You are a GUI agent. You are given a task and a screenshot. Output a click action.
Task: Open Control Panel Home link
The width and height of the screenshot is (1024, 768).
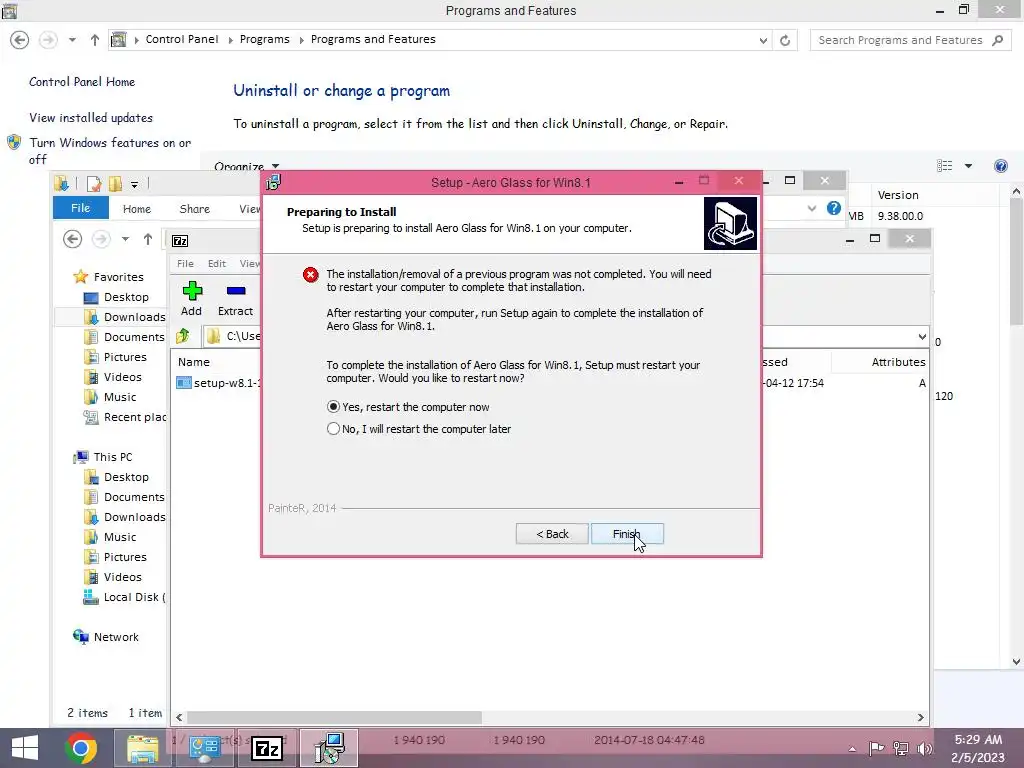tap(82, 82)
